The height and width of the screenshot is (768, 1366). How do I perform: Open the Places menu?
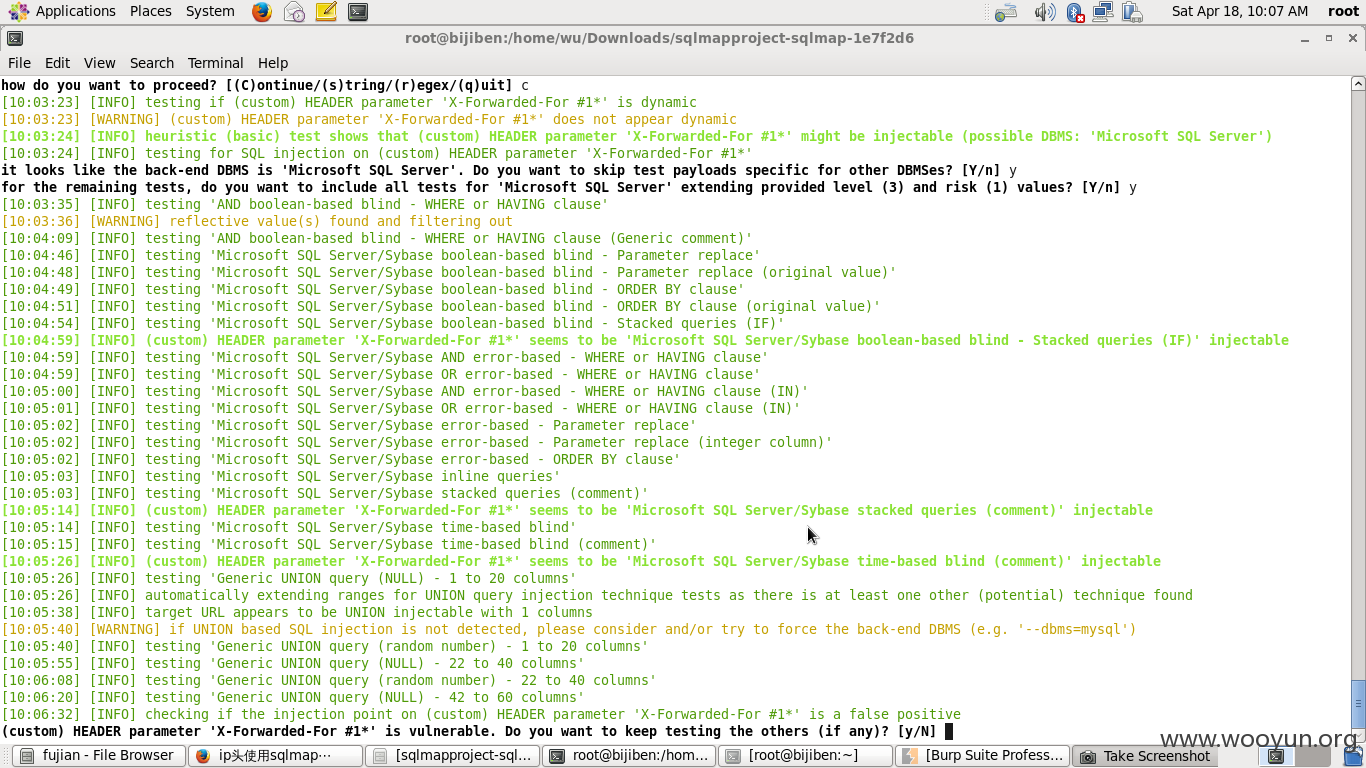(151, 11)
